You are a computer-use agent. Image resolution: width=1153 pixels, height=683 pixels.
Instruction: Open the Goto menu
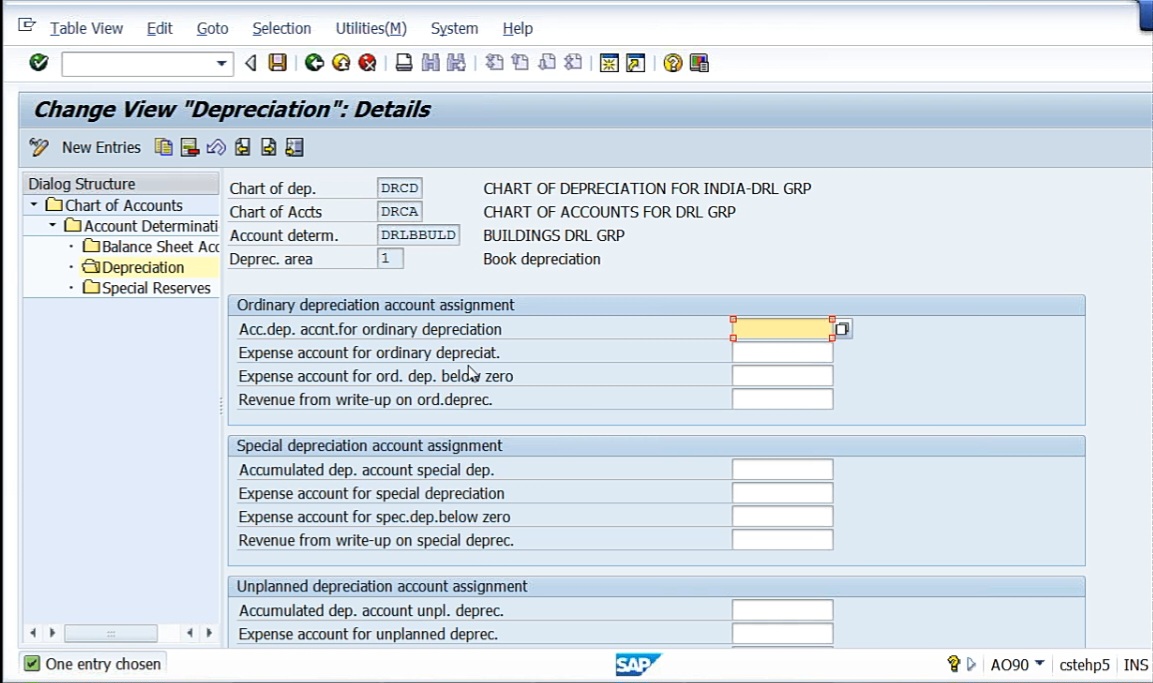coord(213,29)
